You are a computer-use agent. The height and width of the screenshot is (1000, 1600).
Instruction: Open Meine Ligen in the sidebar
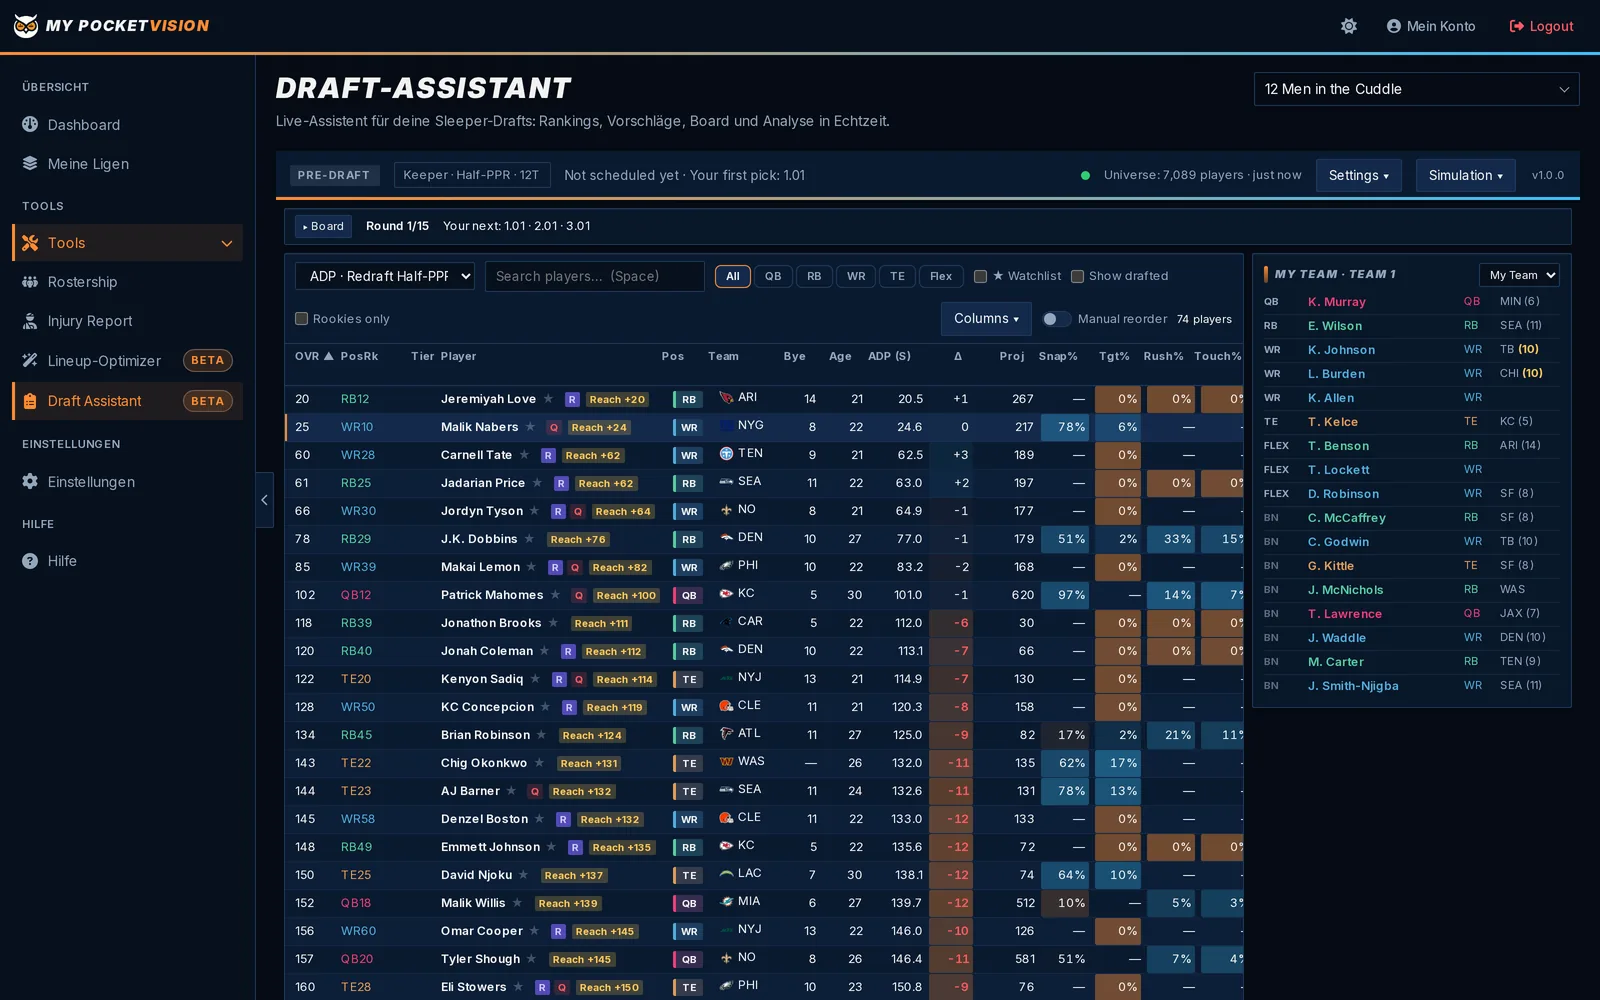127,164
